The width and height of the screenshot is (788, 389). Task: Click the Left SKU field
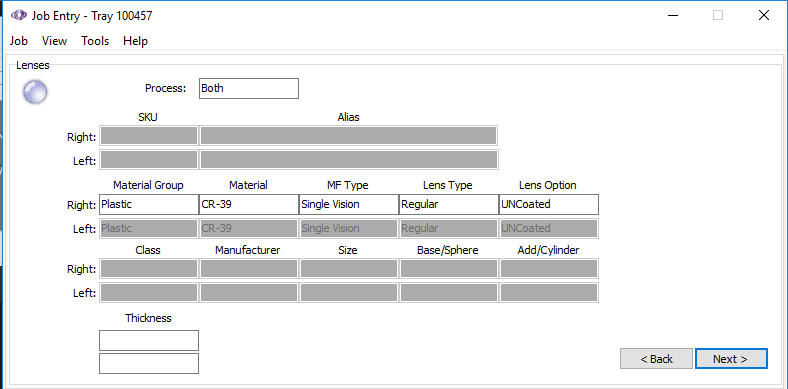(149, 159)
